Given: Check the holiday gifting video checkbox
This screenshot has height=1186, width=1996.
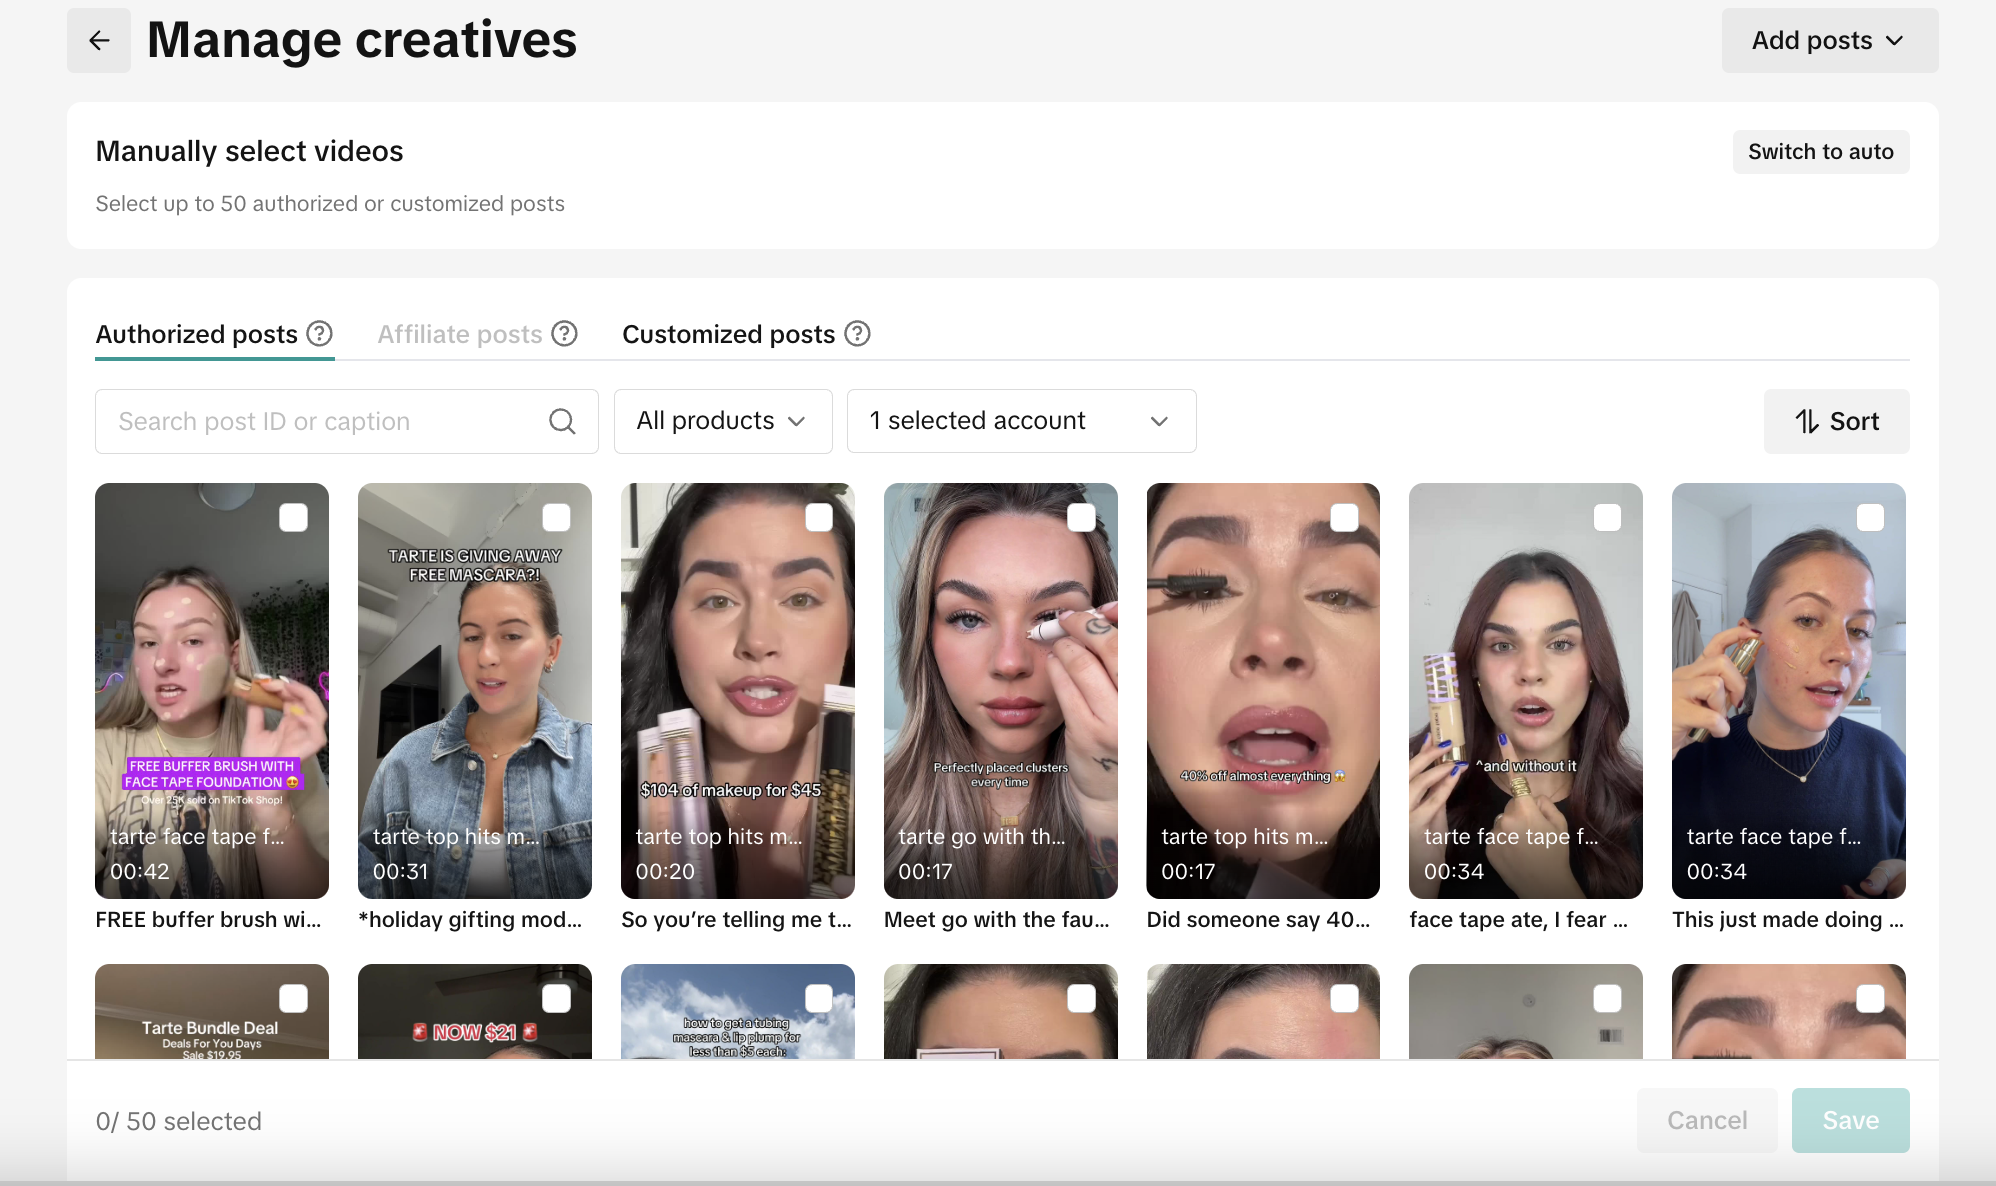Looking at the screenshot, I should coord(556,517).
